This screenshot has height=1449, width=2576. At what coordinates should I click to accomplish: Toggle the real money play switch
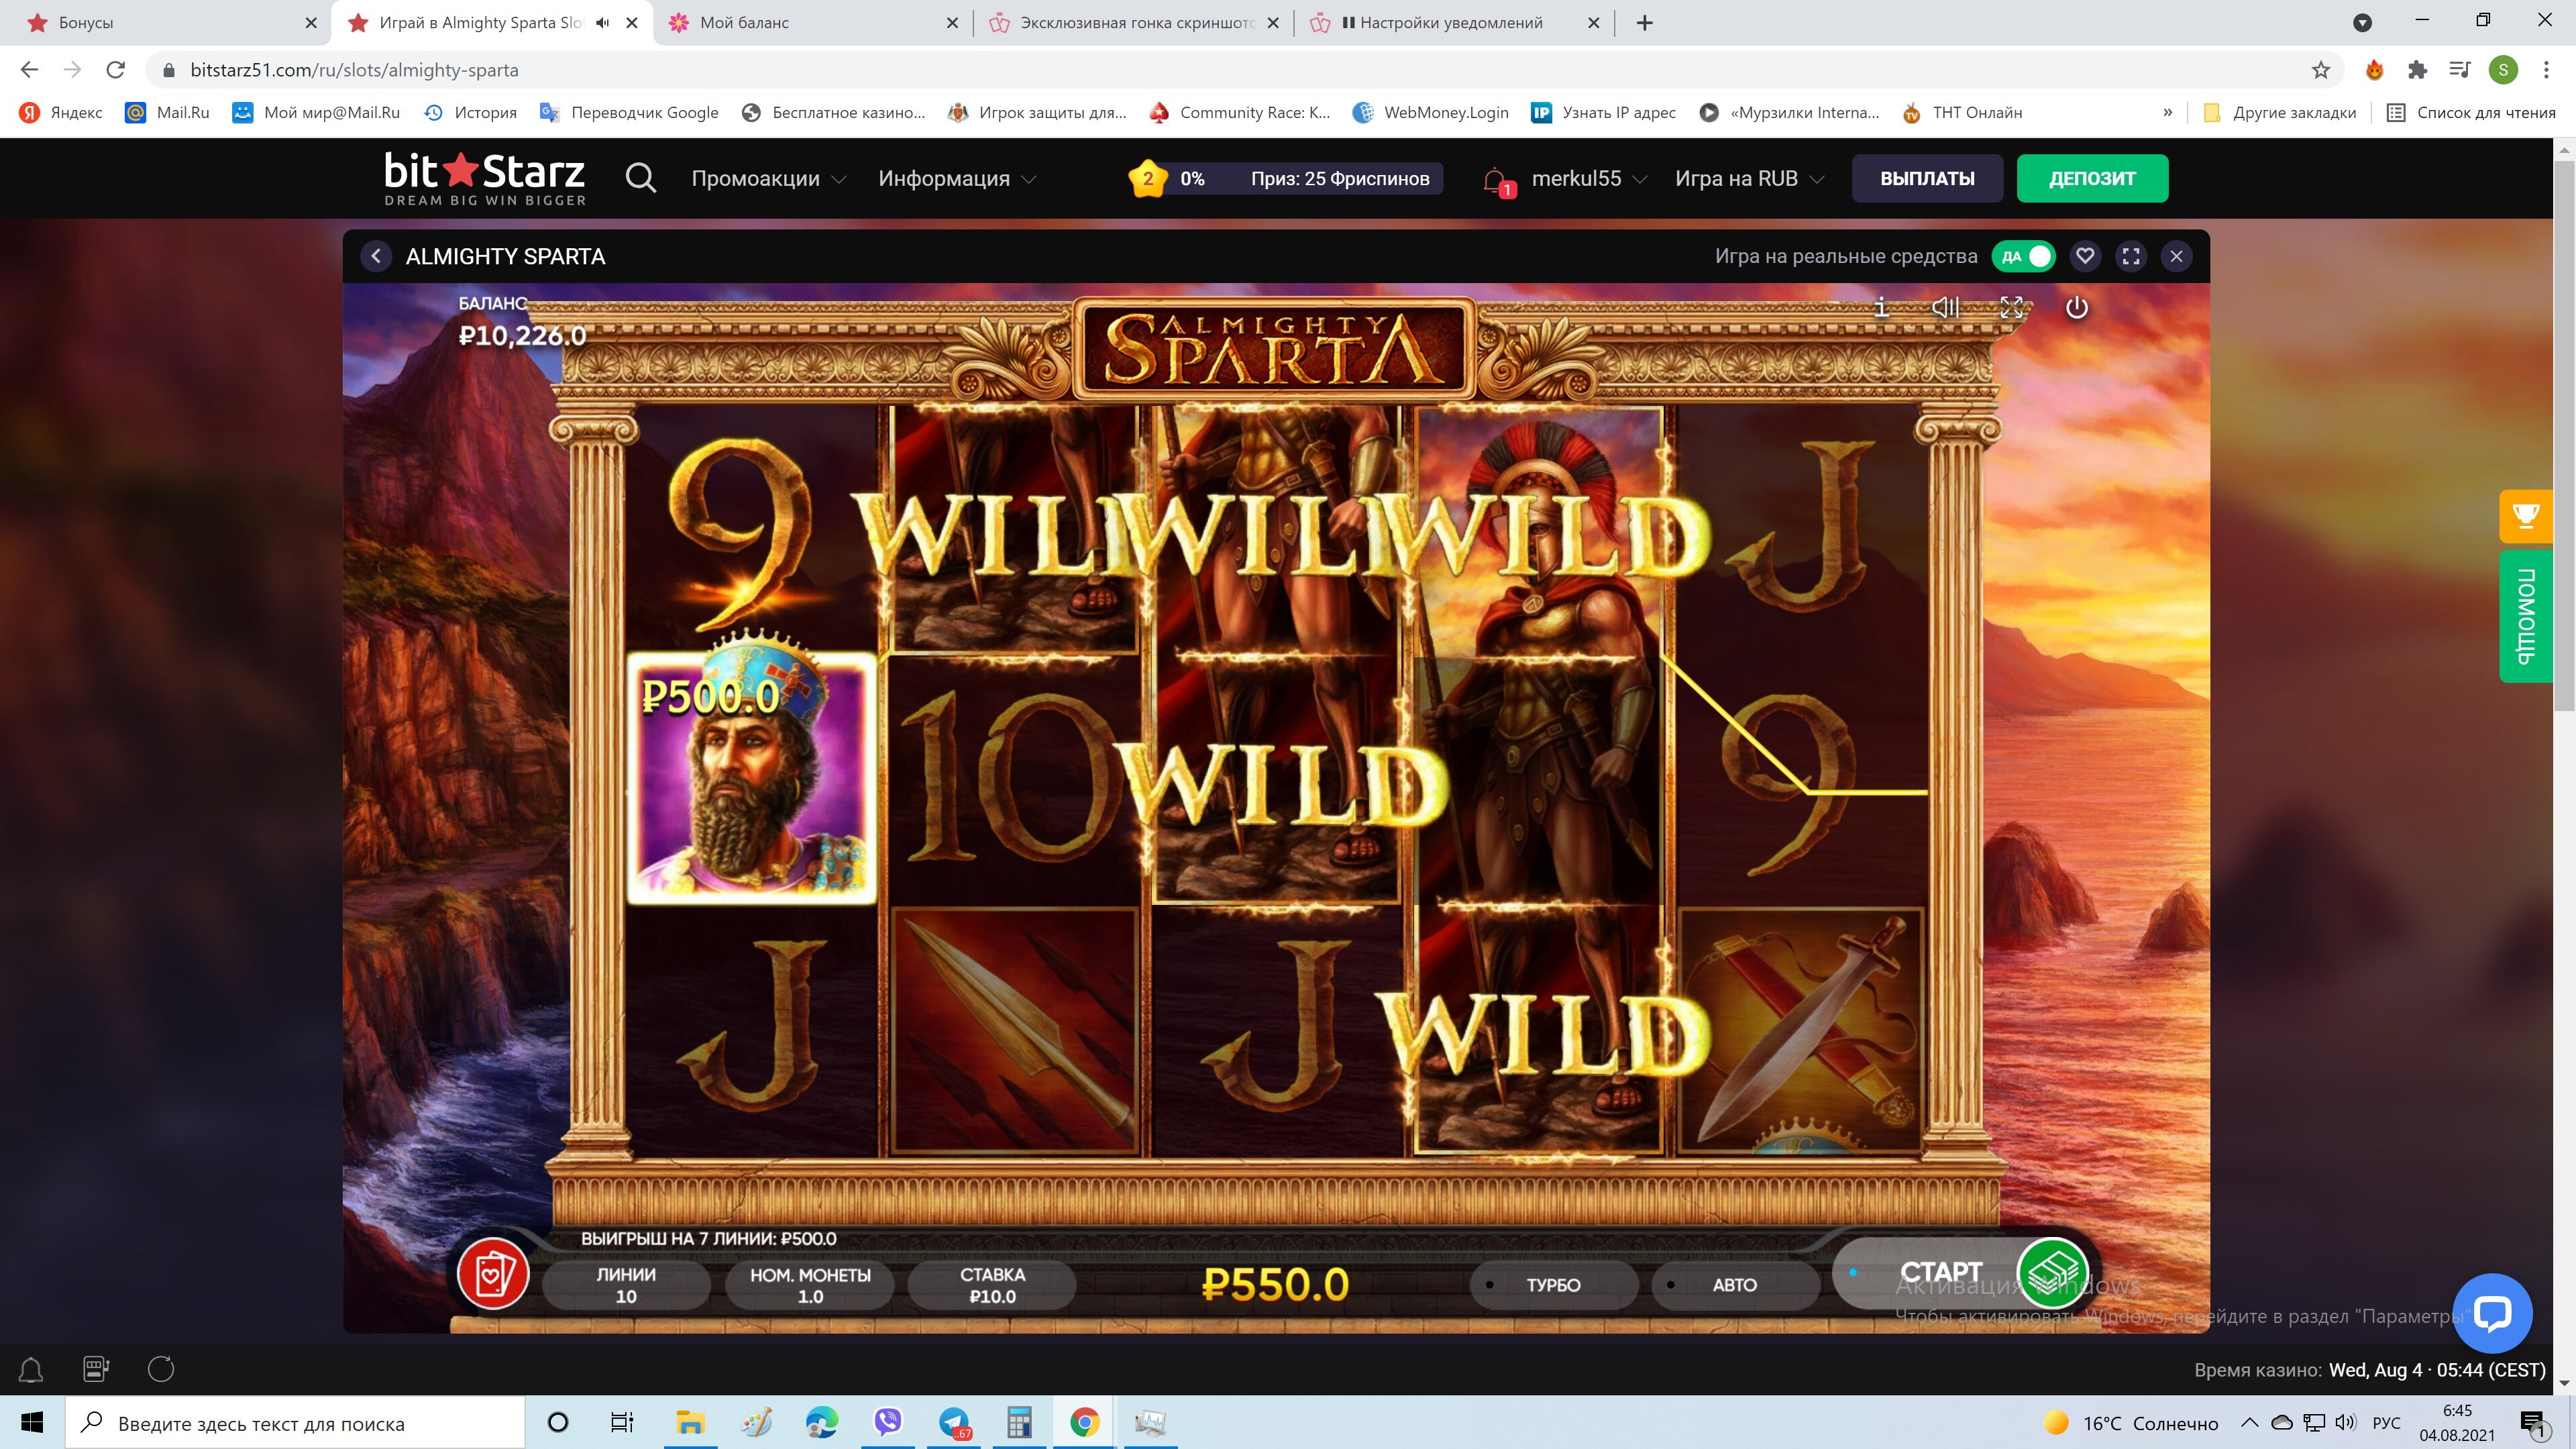point(2024,256)
